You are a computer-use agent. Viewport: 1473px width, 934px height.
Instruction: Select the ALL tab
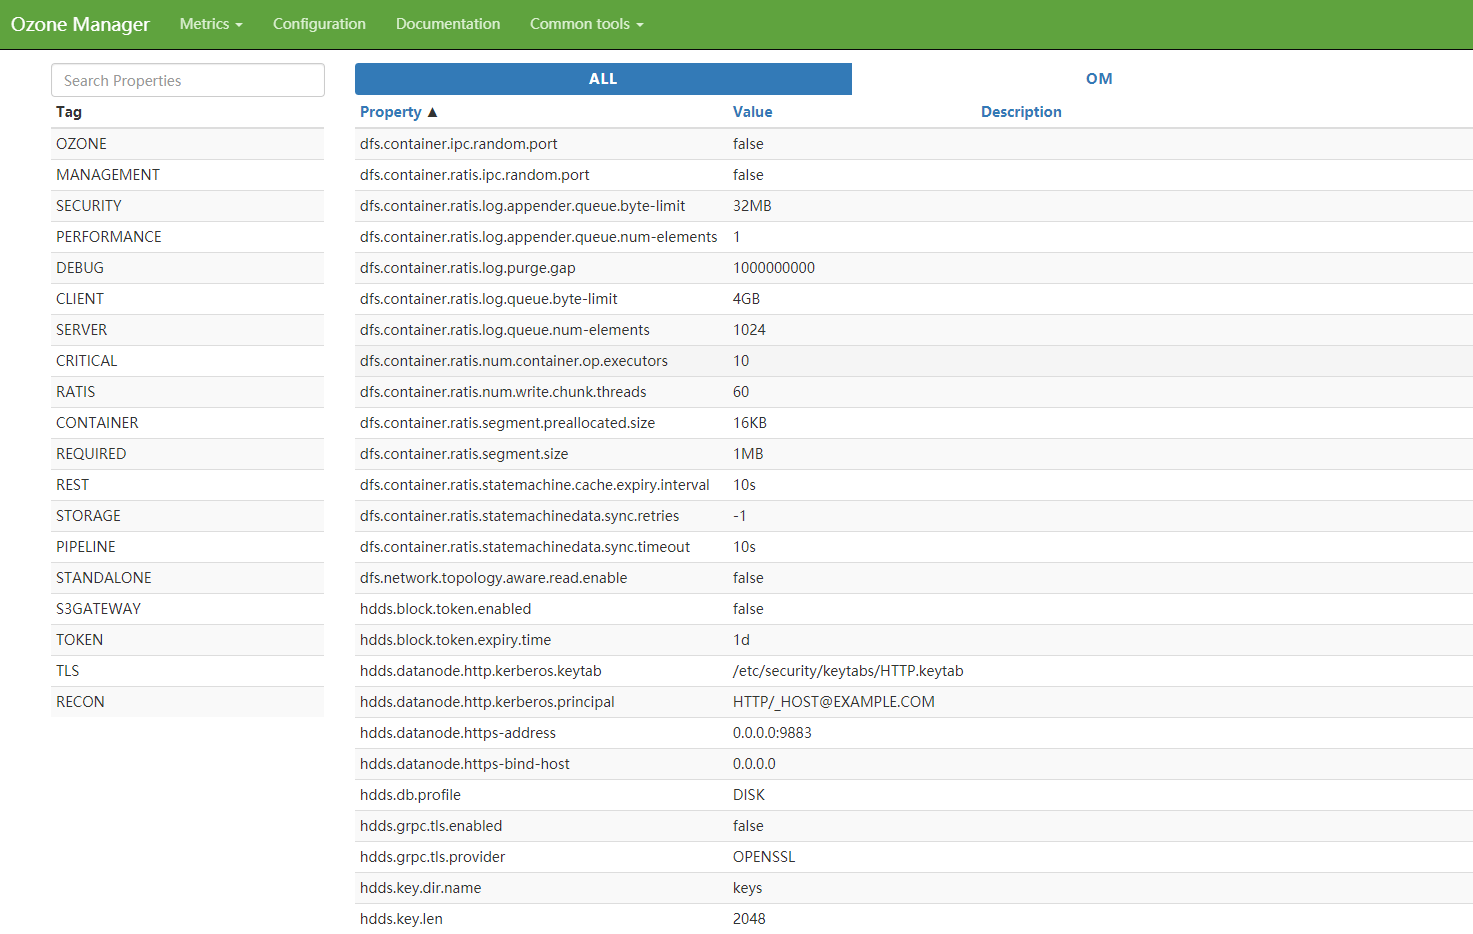pos(603,79)
